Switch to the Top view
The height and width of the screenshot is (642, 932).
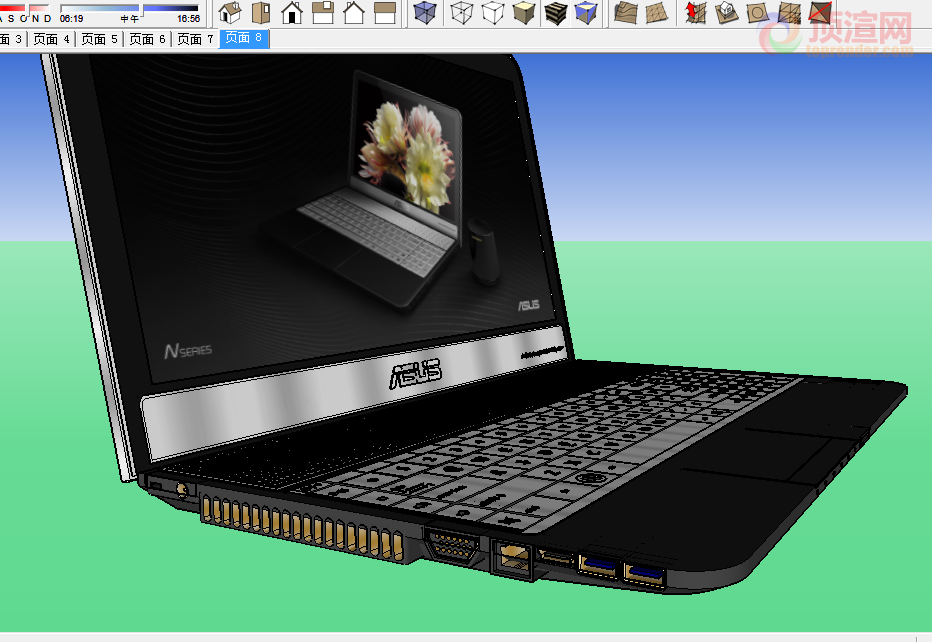pyautogui.click(x=261, y=12)
